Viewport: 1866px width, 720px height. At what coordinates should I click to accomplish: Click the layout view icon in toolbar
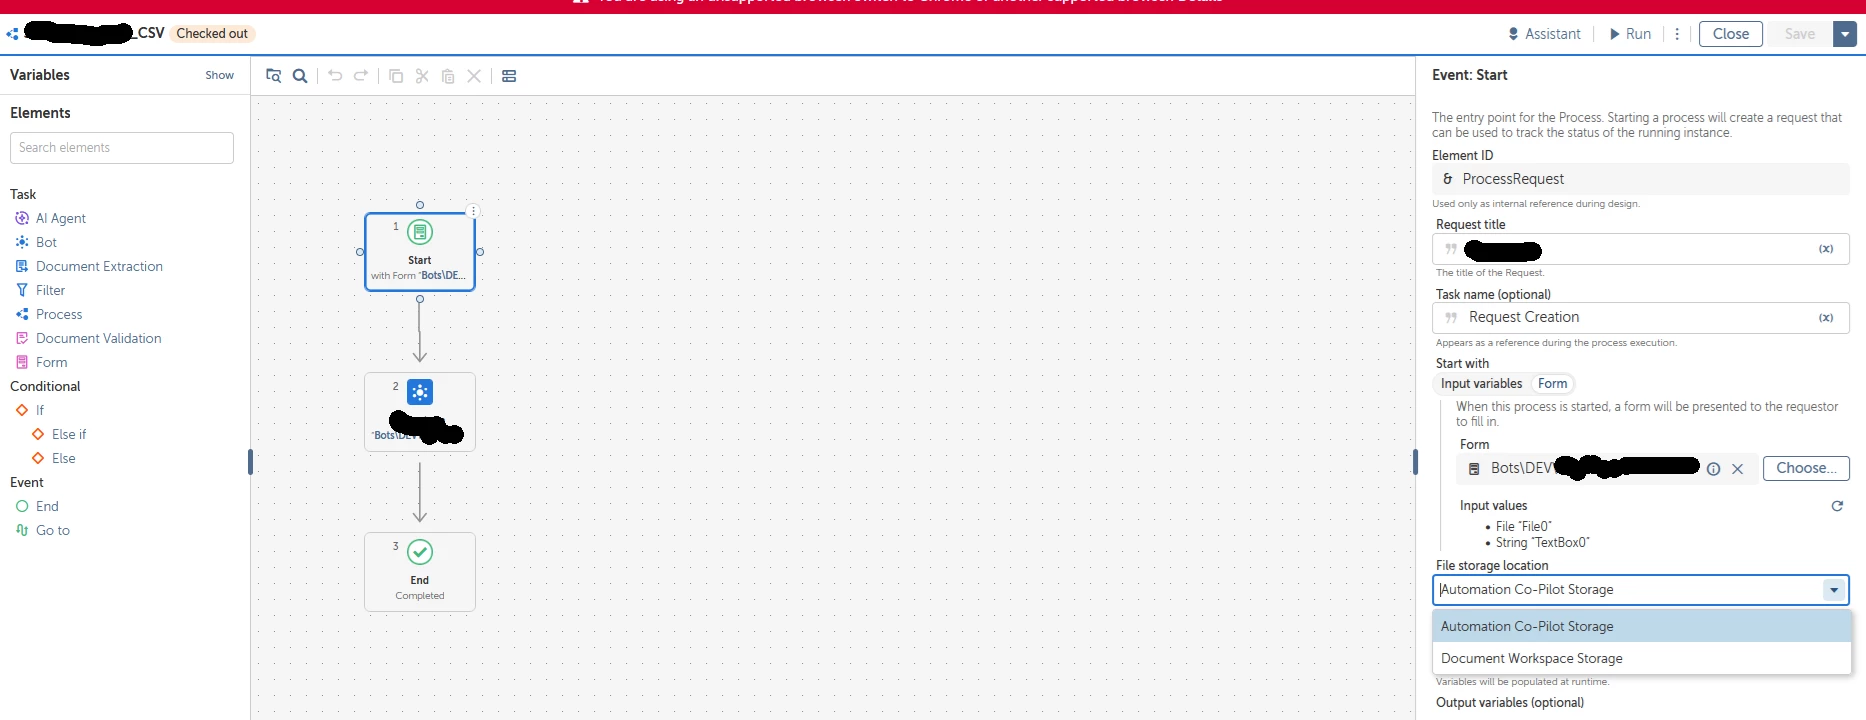pos(509,76)
